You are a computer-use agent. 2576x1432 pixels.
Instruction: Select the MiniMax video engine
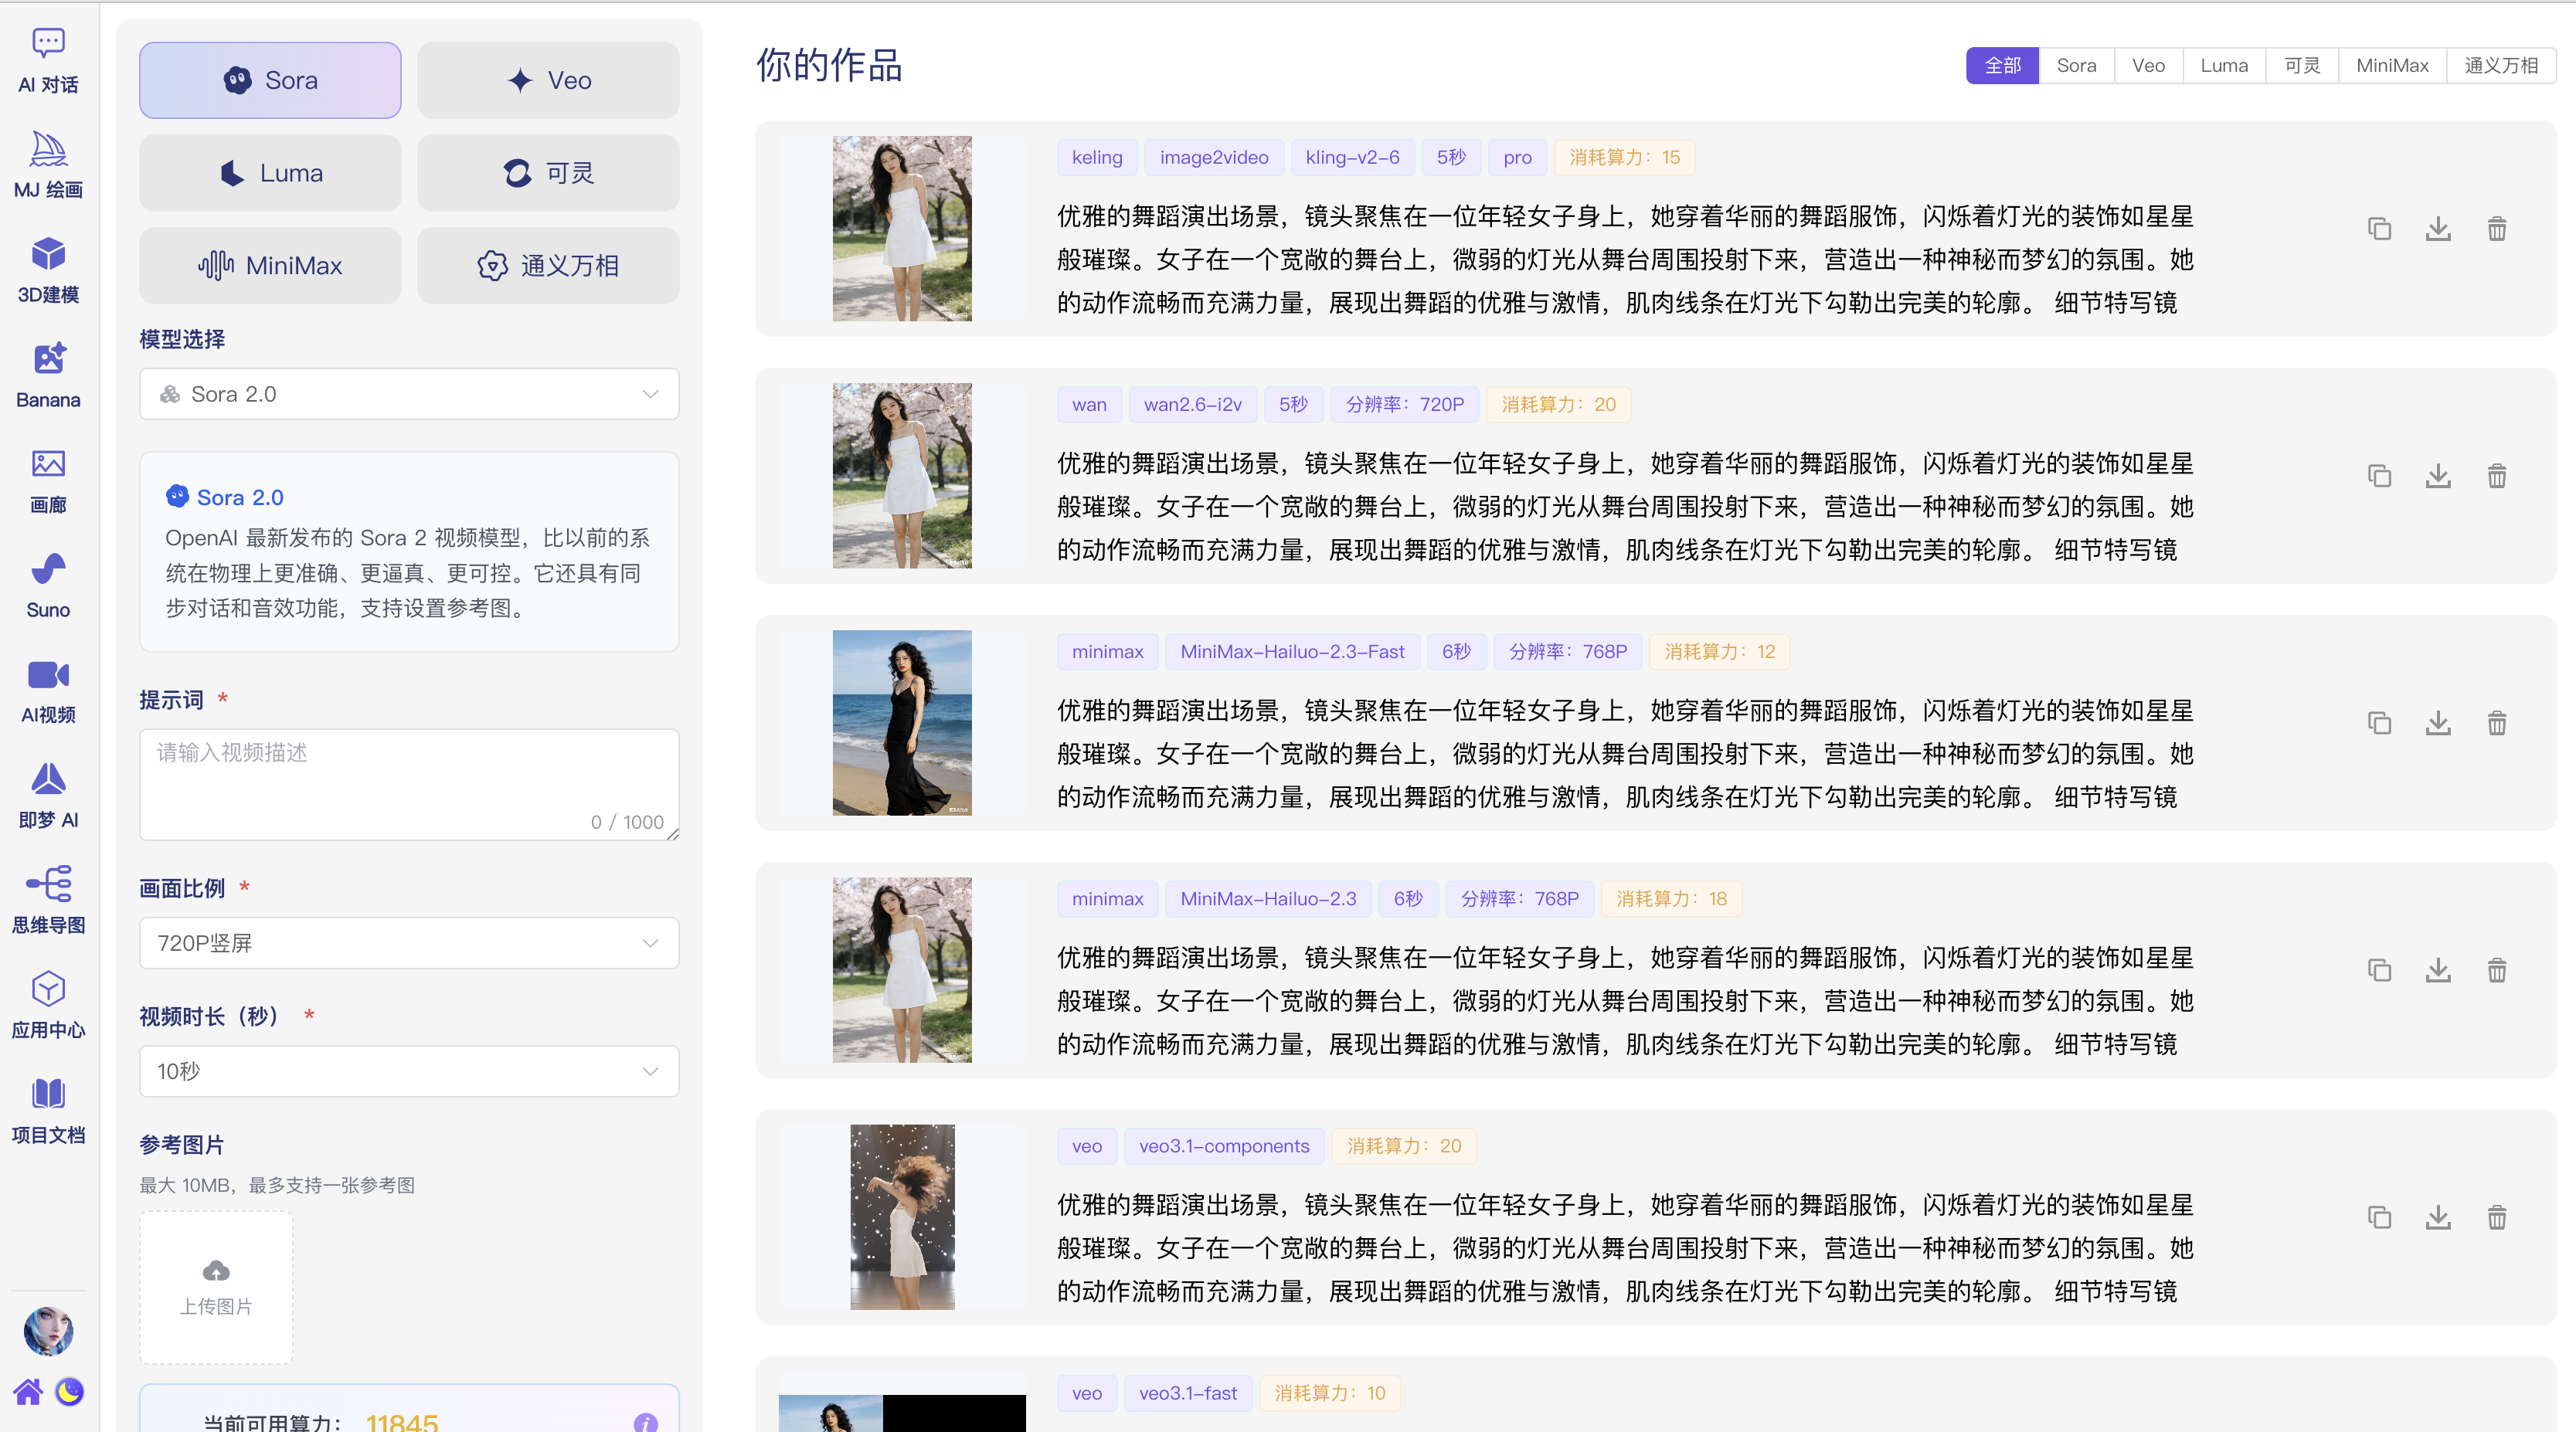point(270,265)
